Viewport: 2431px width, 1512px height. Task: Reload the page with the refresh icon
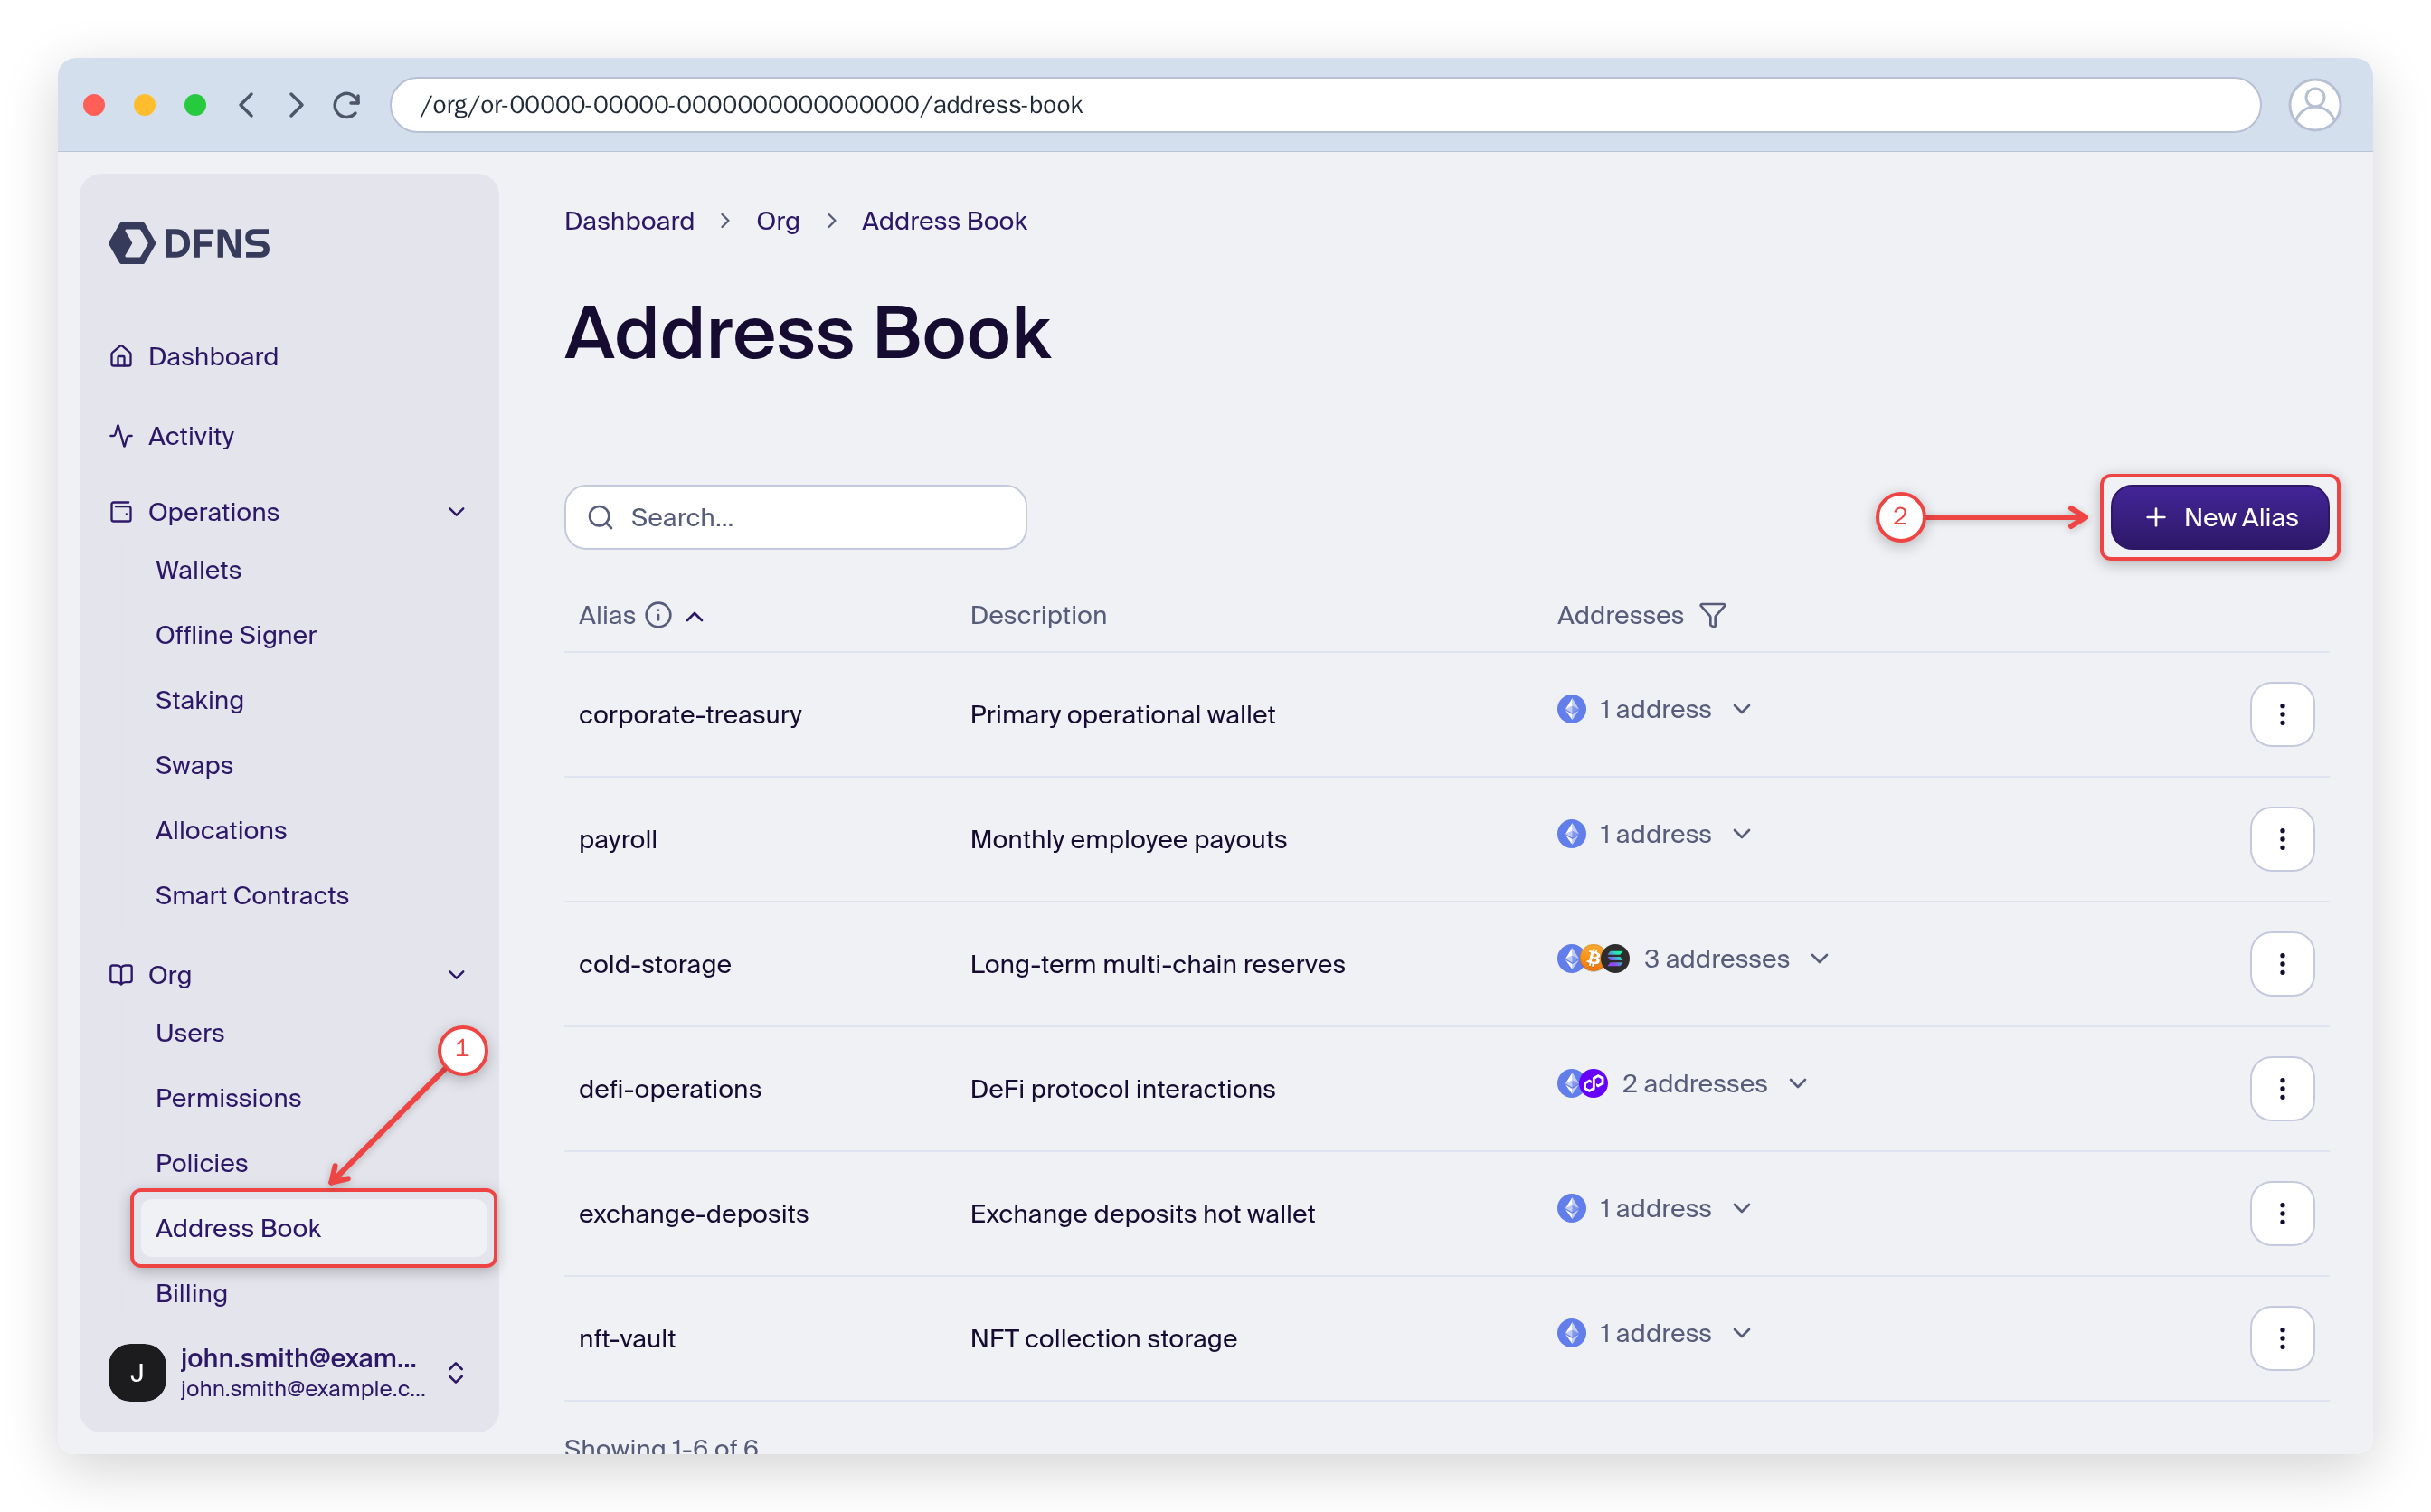[347, 105]
